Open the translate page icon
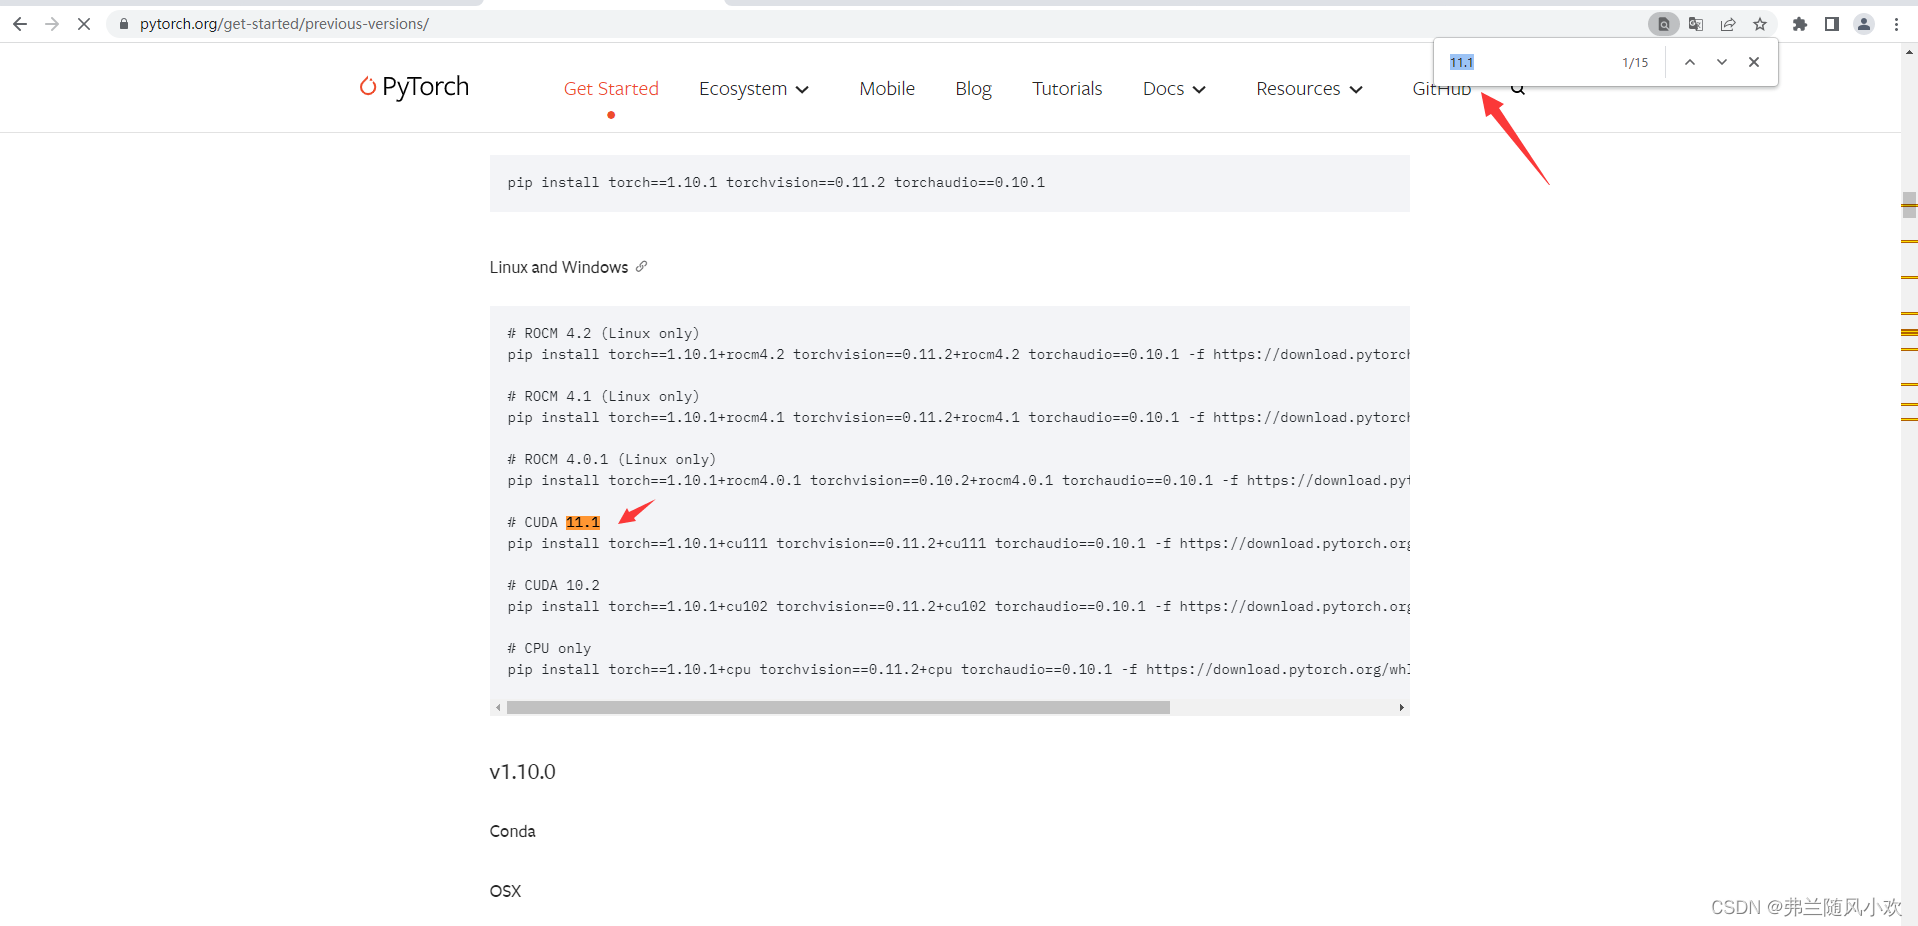This screenshot has width=1918, height=926. pyautogui.click(x=1696, y=24)
